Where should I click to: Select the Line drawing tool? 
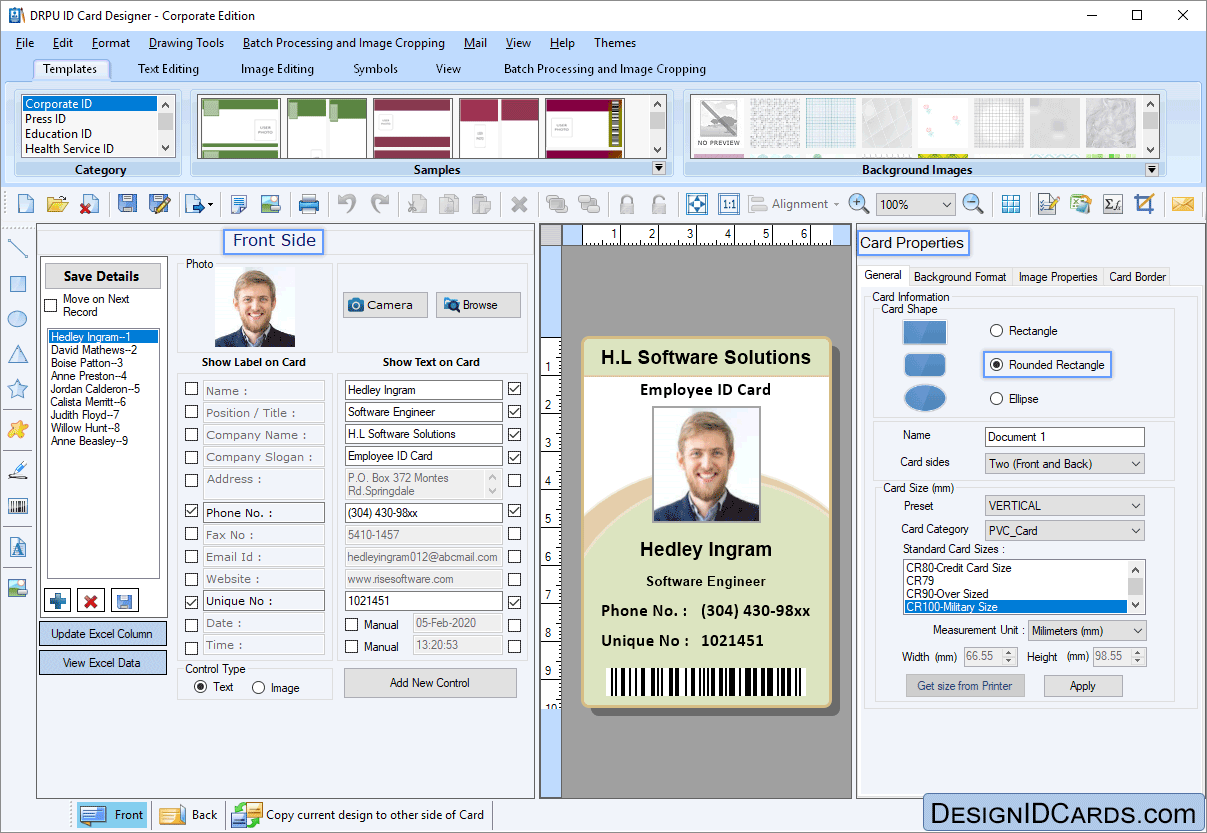[x=17, y=249]
